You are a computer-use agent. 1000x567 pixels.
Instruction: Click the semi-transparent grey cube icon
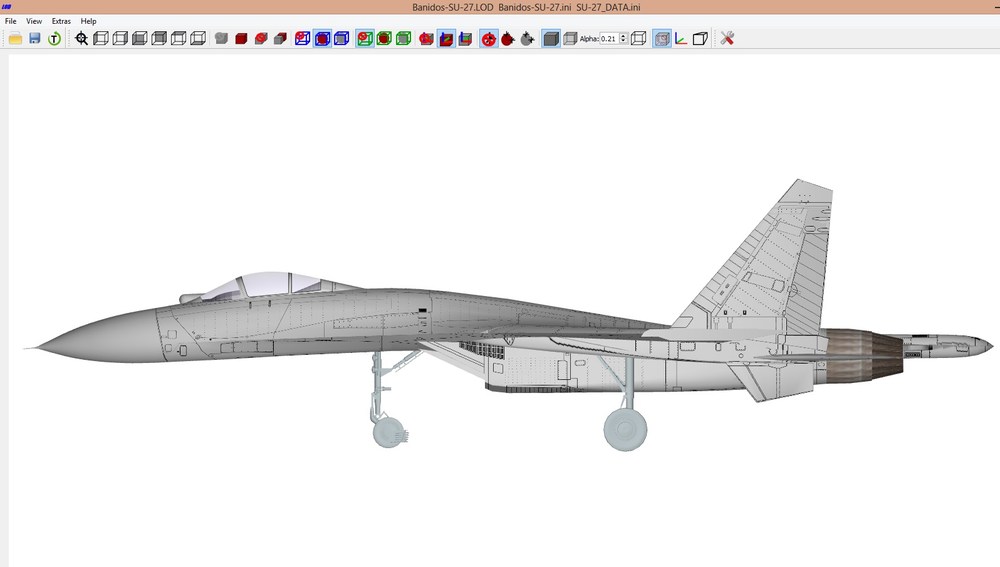(570, 38)
